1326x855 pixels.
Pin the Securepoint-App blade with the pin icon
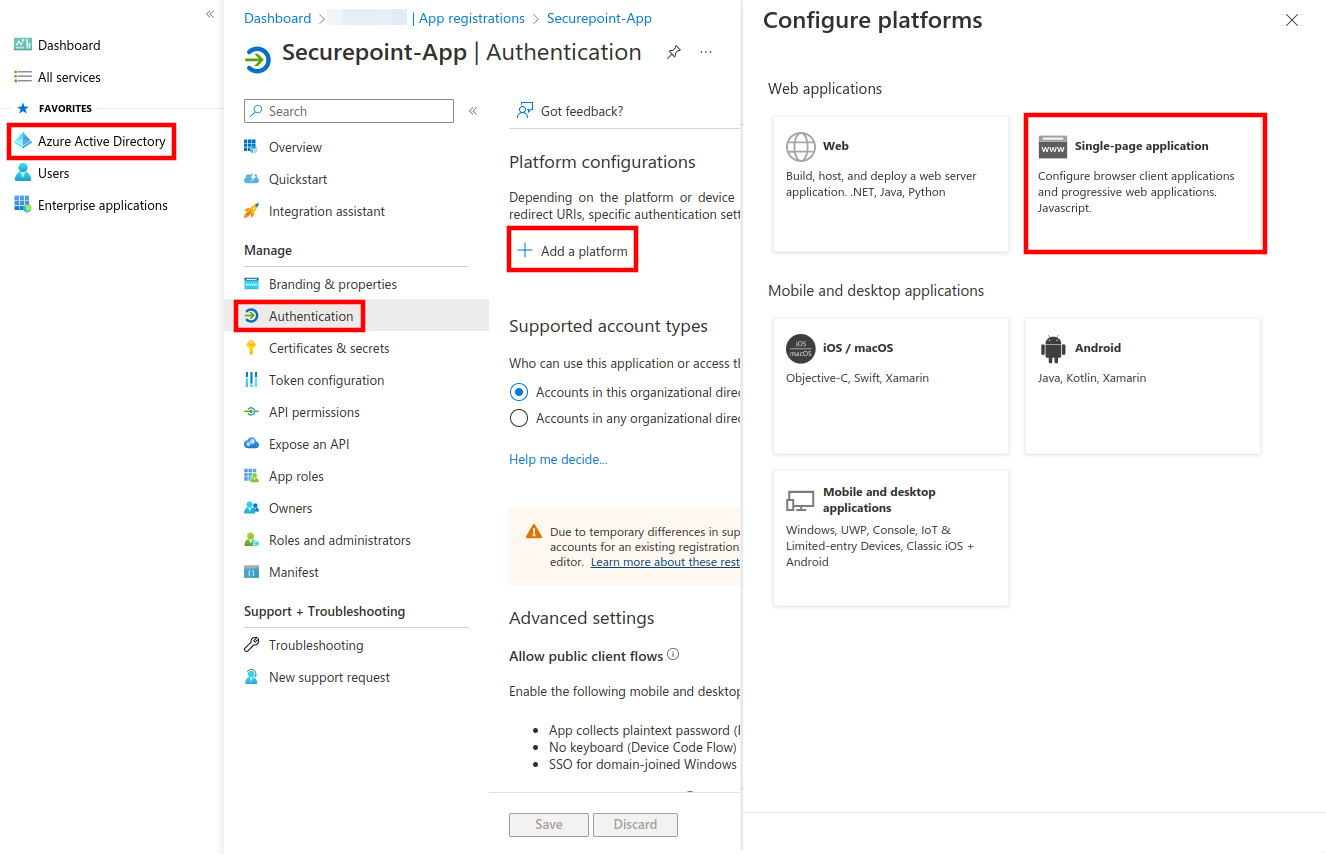[x=674, y=52]
